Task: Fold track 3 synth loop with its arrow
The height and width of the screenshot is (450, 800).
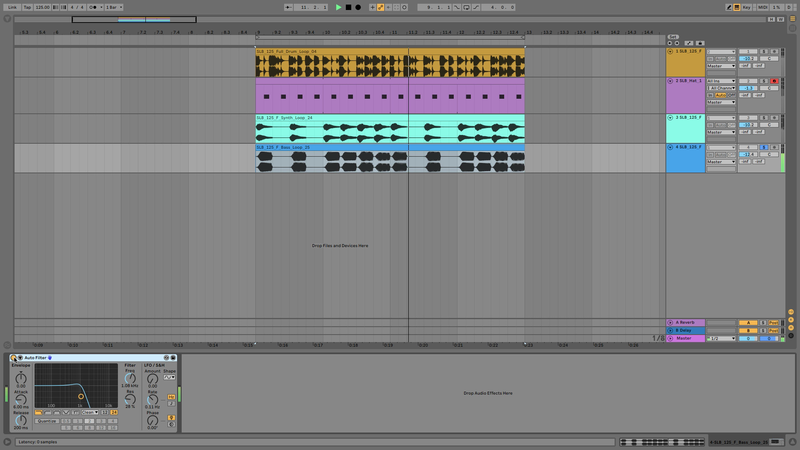Action: [x=670, y=117]
